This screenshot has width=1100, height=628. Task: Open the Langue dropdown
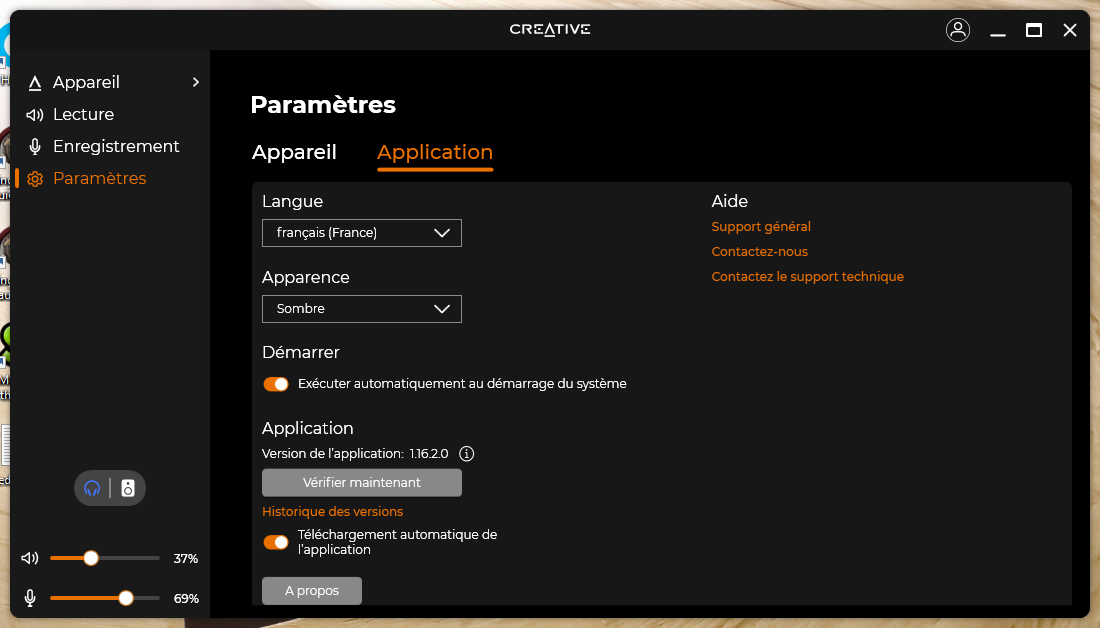361,233
